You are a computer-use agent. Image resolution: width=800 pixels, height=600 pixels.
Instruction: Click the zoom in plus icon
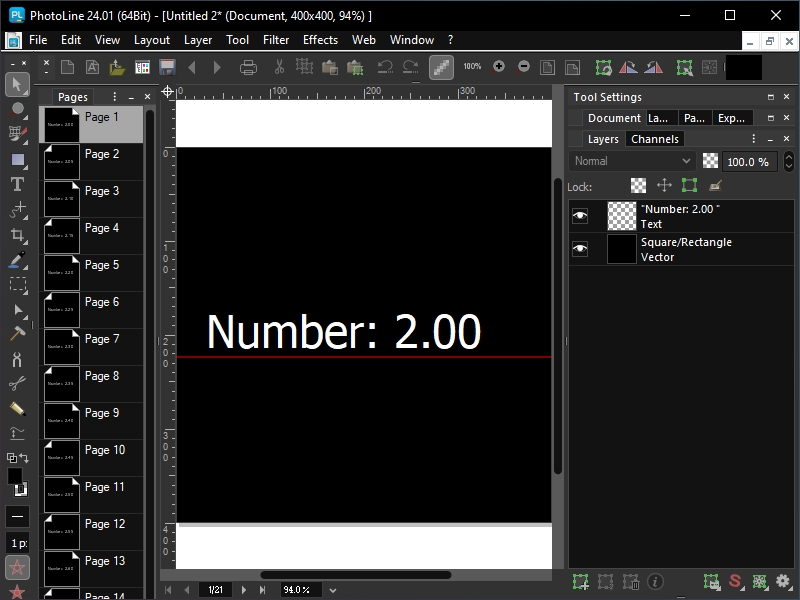[498, 66]
